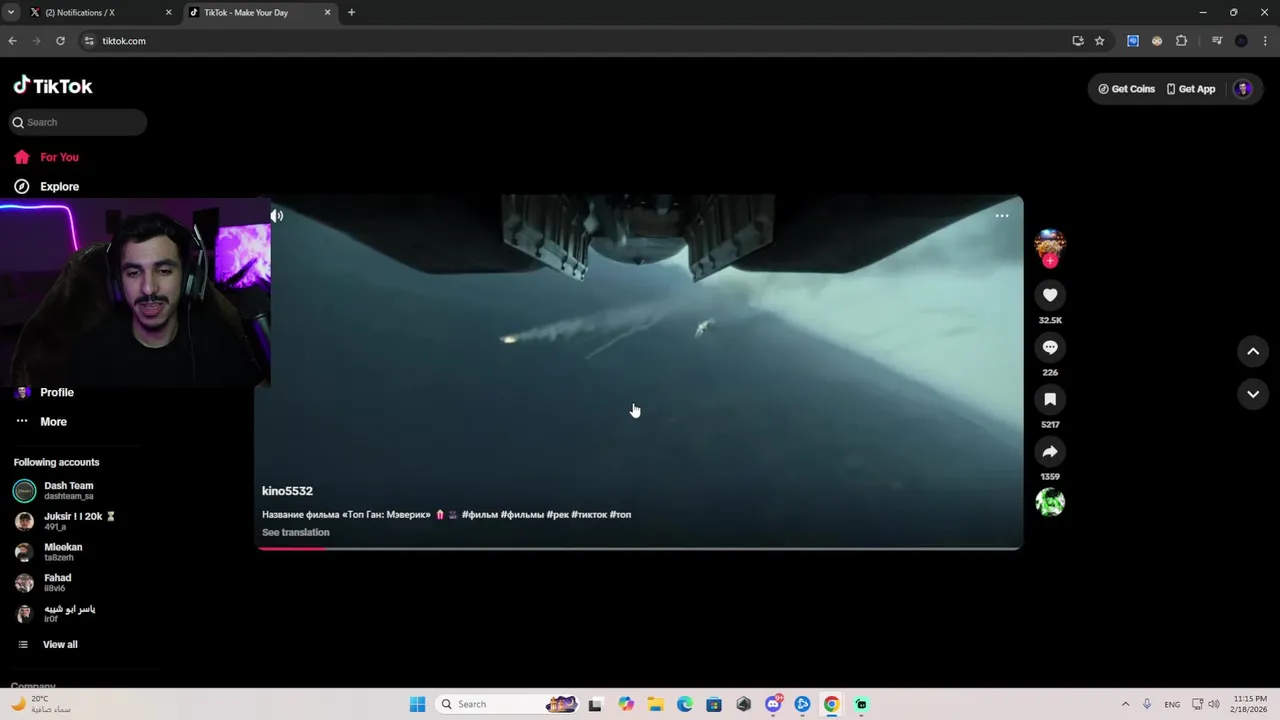
Task: Open the weather widget showing 20°C
Action: (42, 704)
